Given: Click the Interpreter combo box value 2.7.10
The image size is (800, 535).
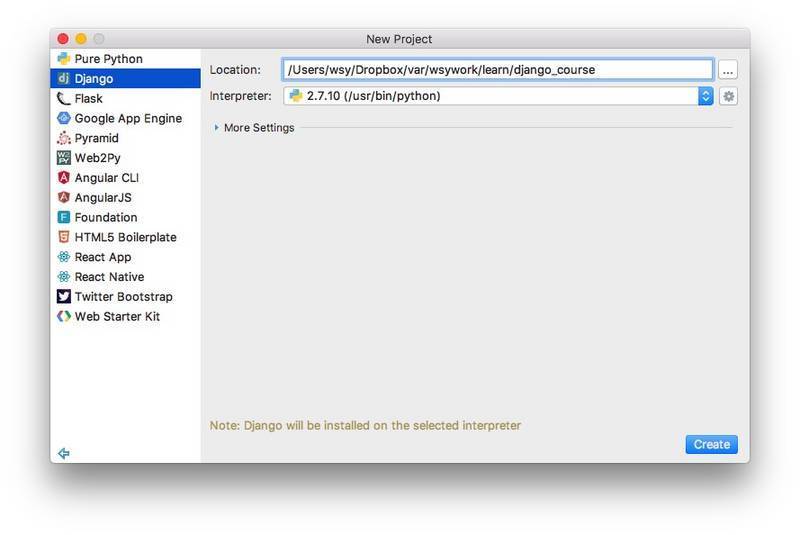Looking at the screenshot, I should [x=498, y=96].
